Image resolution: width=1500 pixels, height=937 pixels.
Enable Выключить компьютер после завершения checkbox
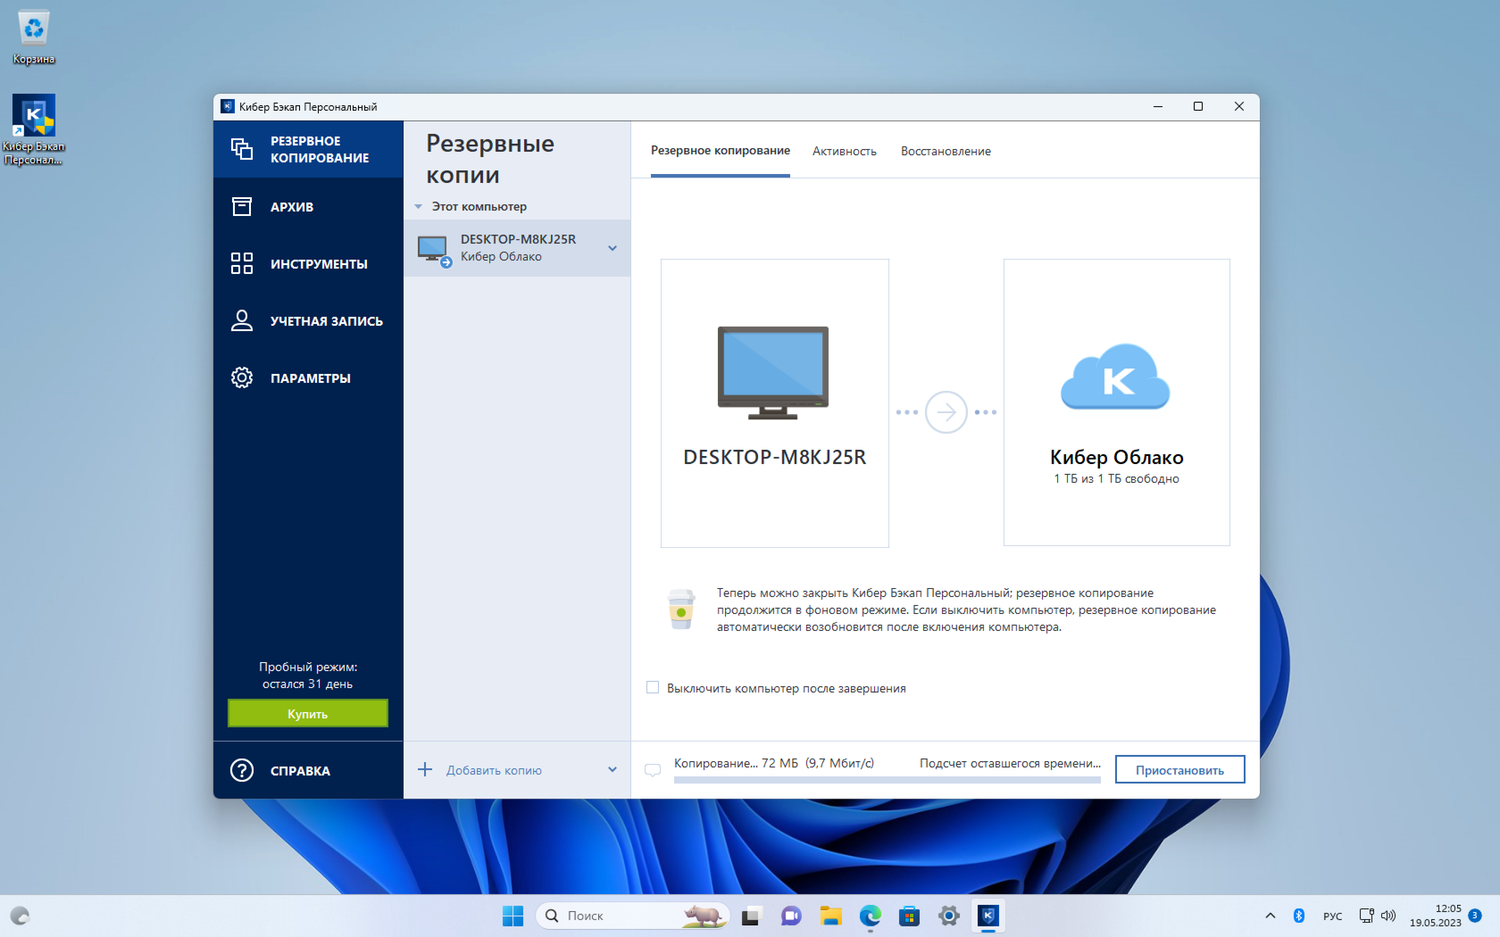pos(653,688)
